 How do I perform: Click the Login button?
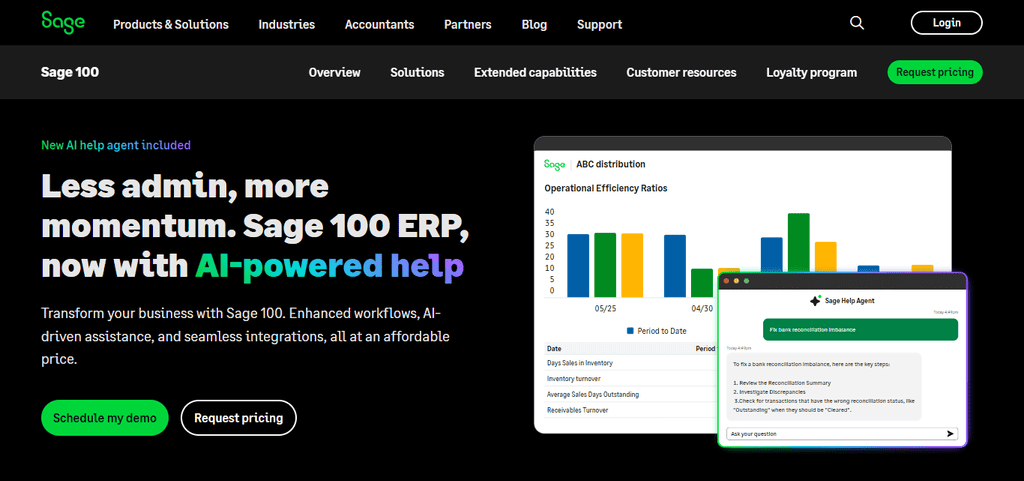tap(946, 23)
